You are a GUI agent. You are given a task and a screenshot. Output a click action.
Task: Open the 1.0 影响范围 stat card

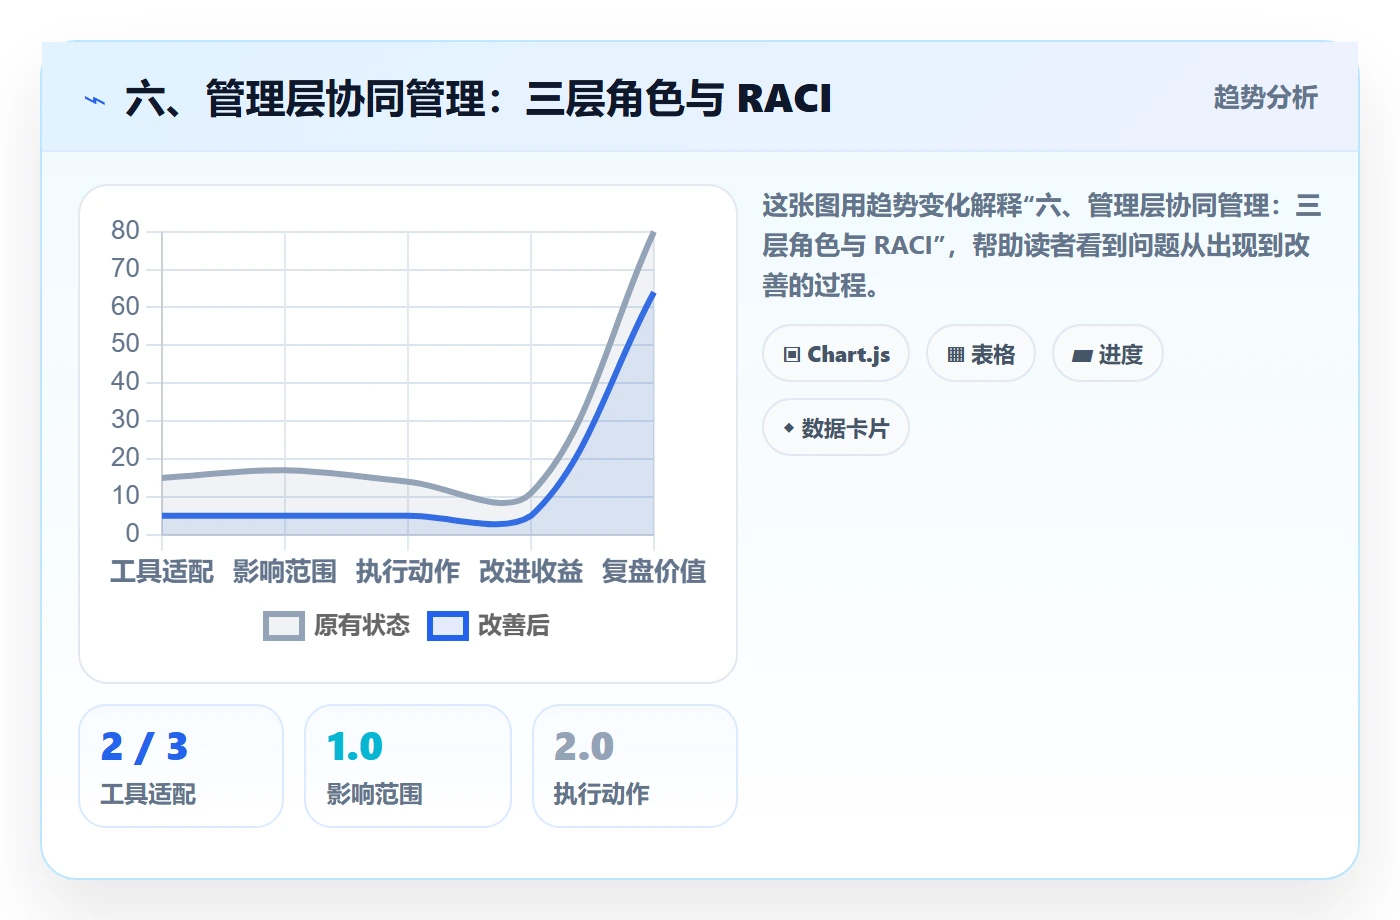coord(408,766)
